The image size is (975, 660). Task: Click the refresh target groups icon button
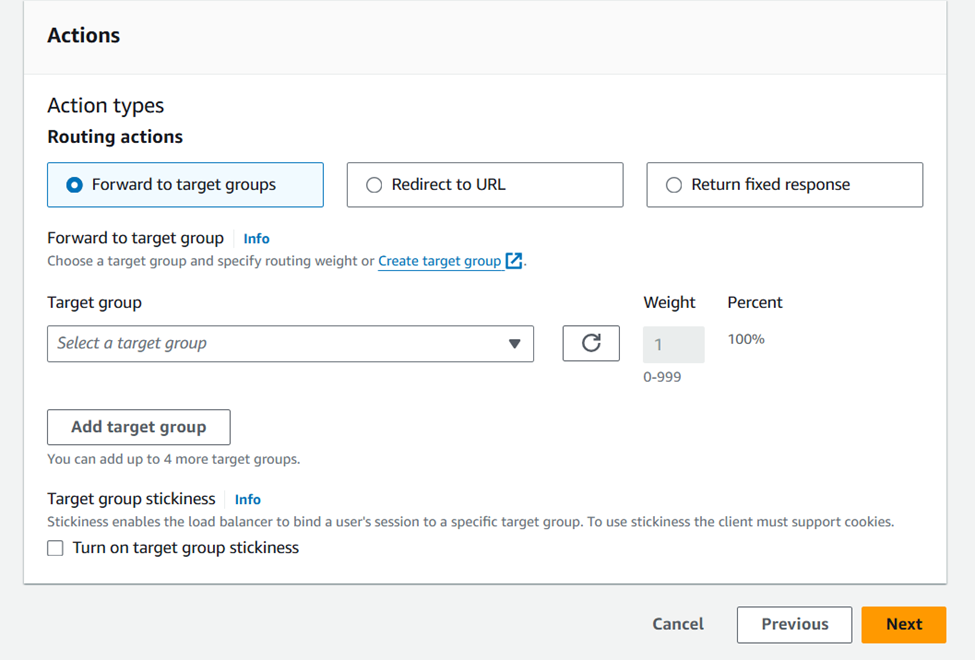click(591, 344)
